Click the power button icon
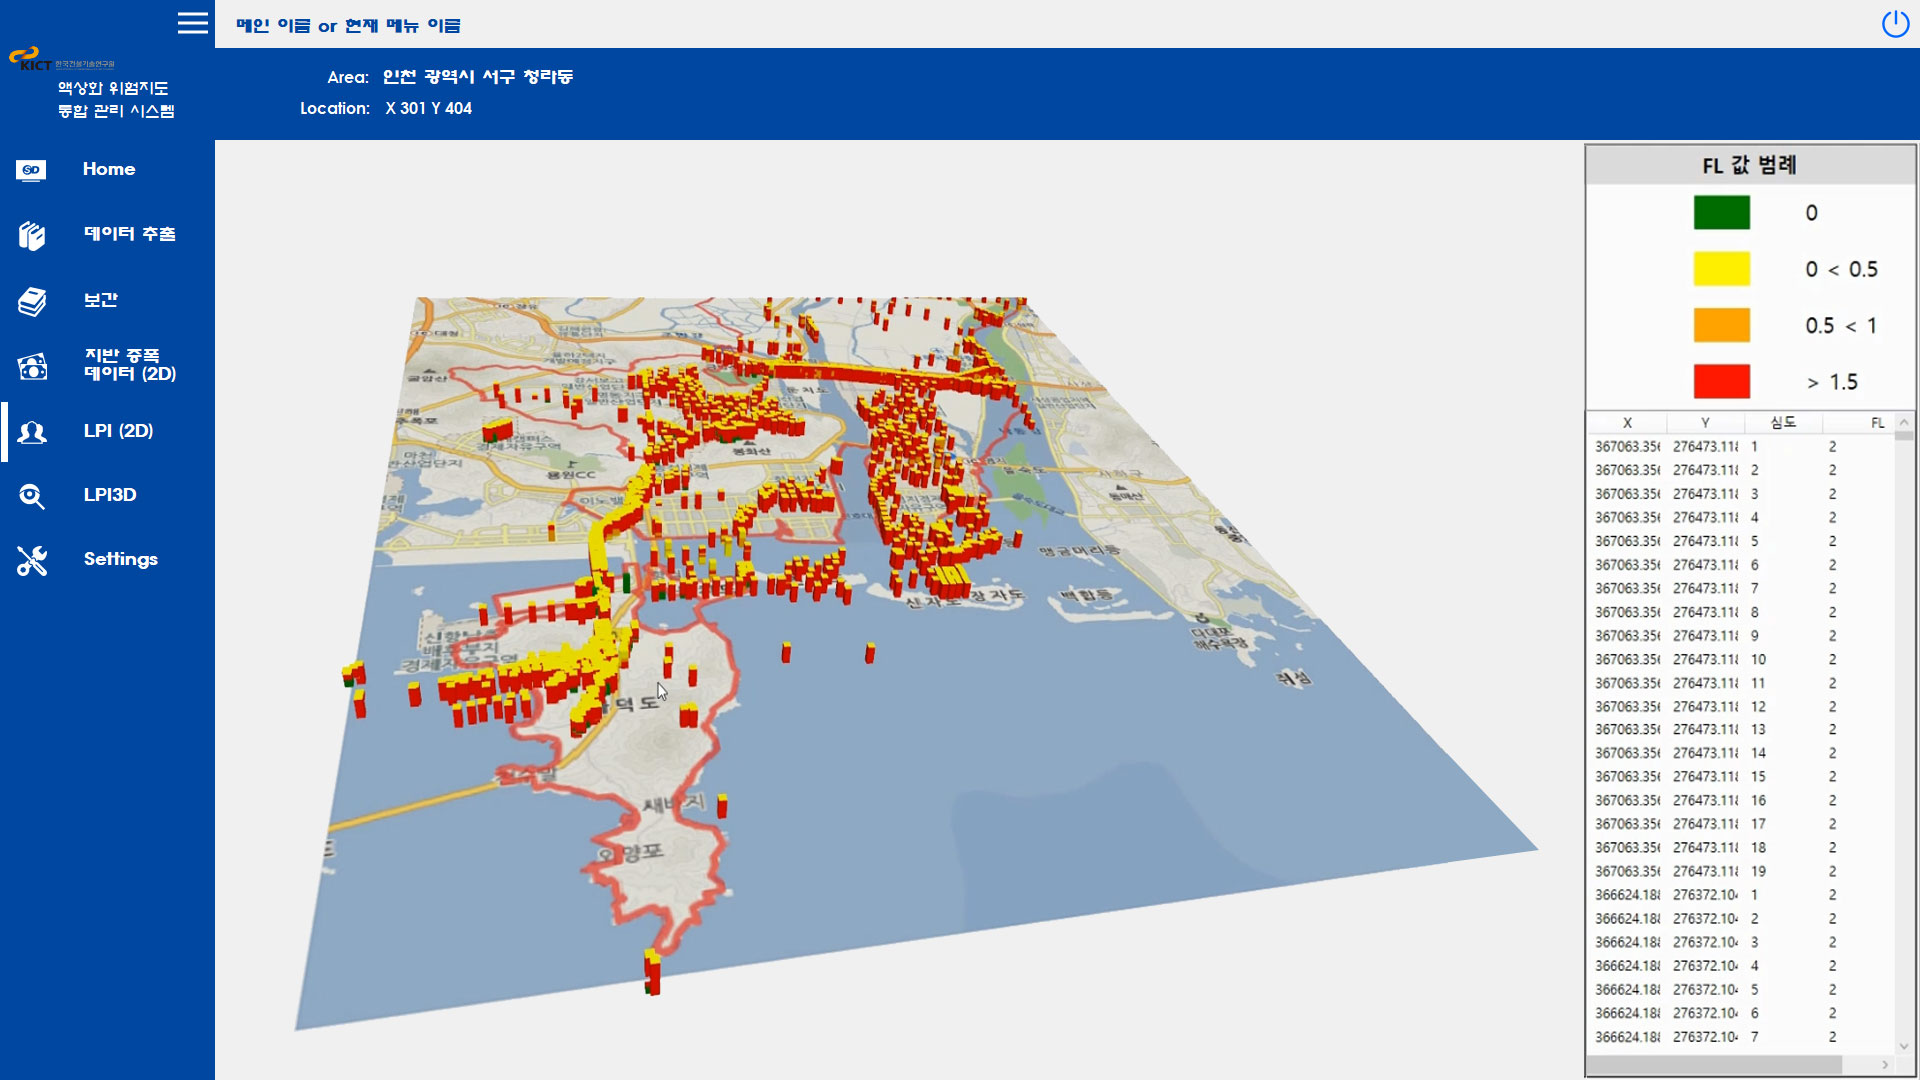The height and width of the screenshot is (1080, 1920). pyautogui.click(x=1895, y=24)
